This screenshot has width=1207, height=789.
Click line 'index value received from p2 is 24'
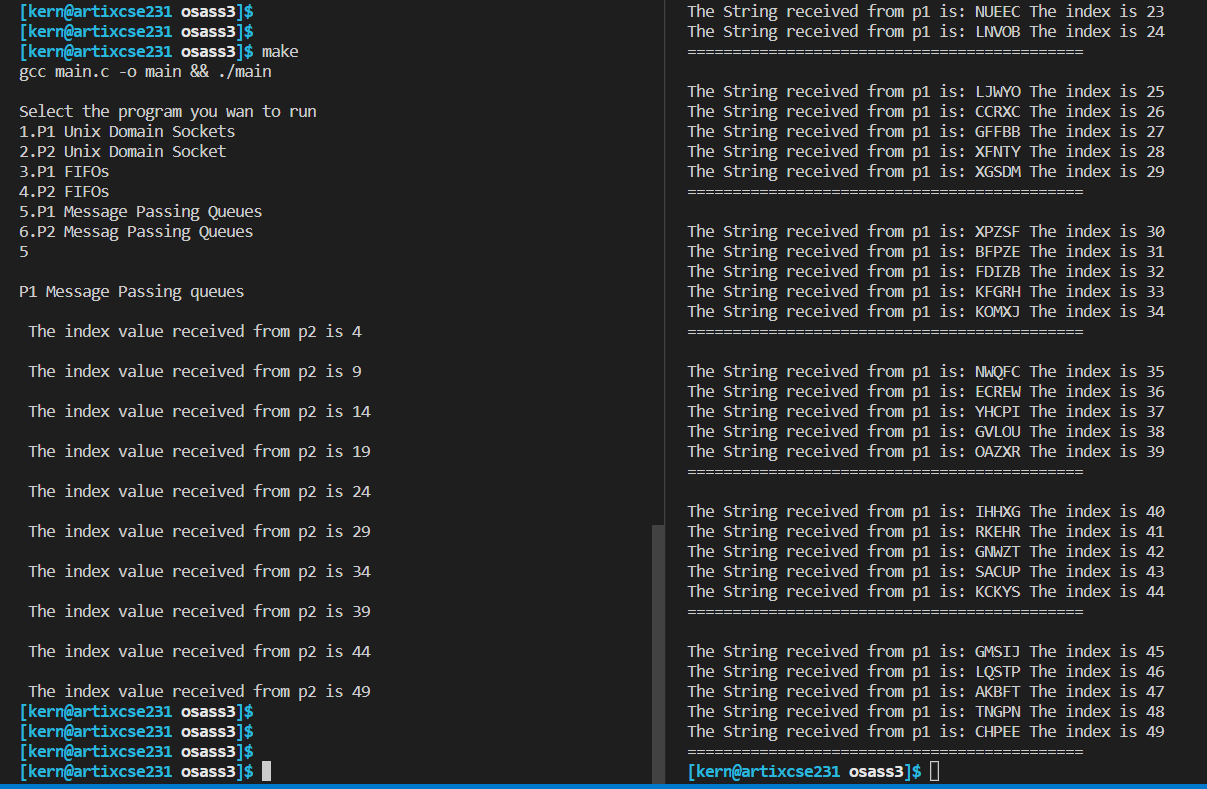199,491
